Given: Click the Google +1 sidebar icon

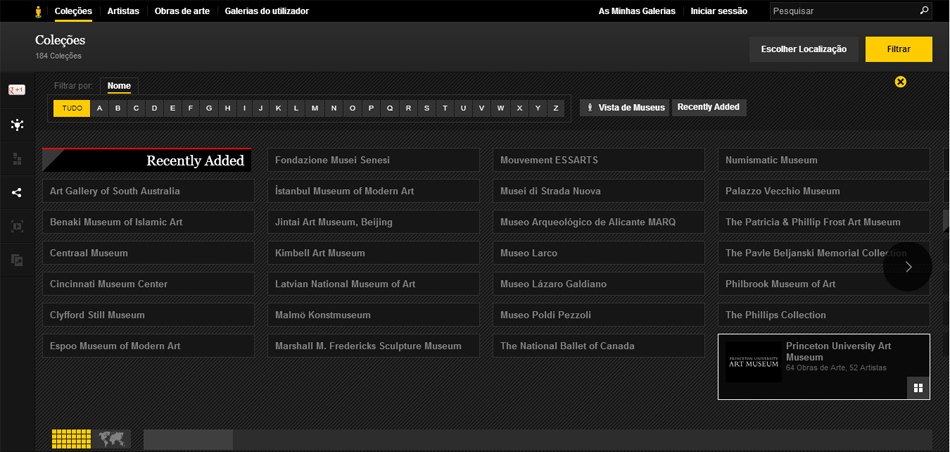Looking at the screenshot, I should tap(17, 90).
